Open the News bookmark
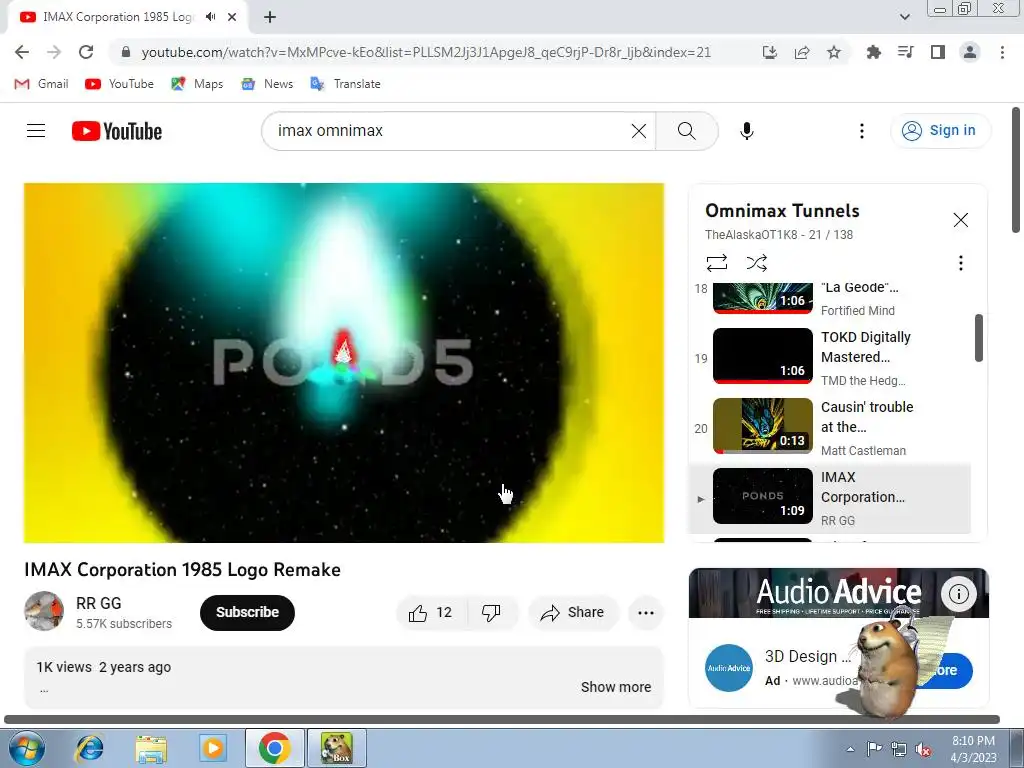This screenshot has height=768, width=1024. tap(267, 84)
